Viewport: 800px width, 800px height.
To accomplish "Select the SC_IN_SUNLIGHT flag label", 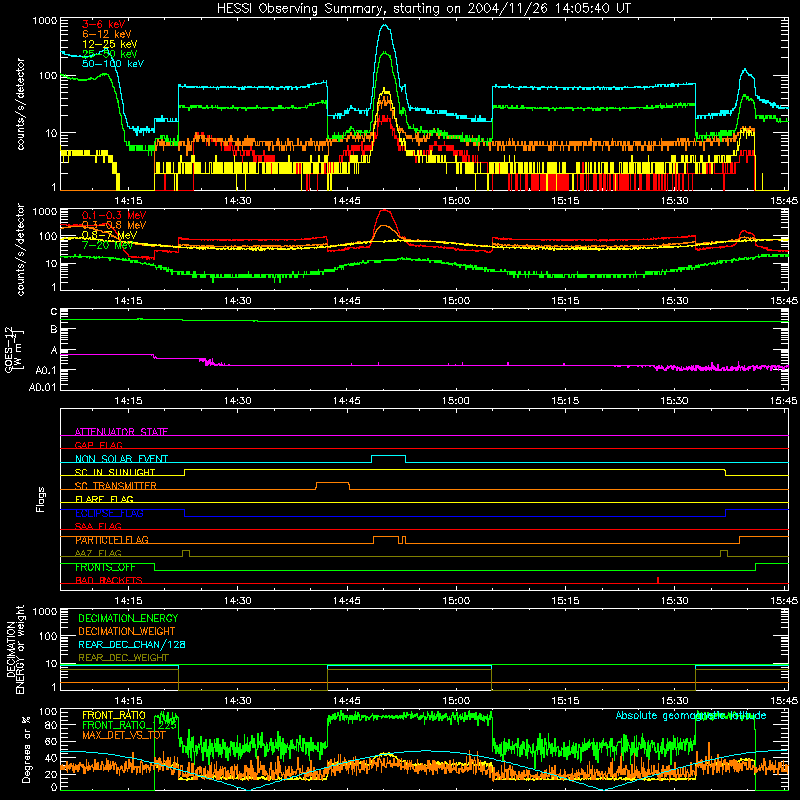I will (x=115, y=472).
